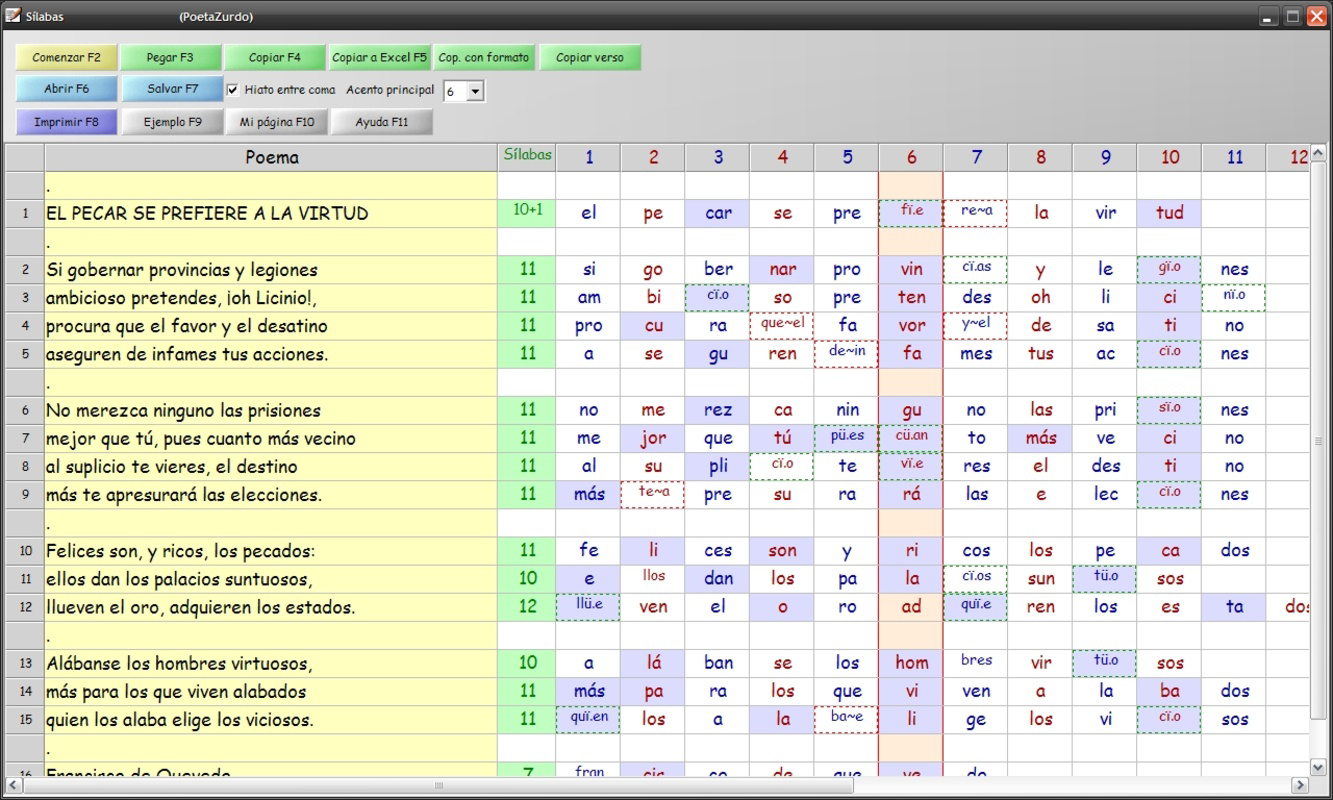1333x800 pixels.
Task: Open the Acento principal dropdown
Action: tap(475, 91)
